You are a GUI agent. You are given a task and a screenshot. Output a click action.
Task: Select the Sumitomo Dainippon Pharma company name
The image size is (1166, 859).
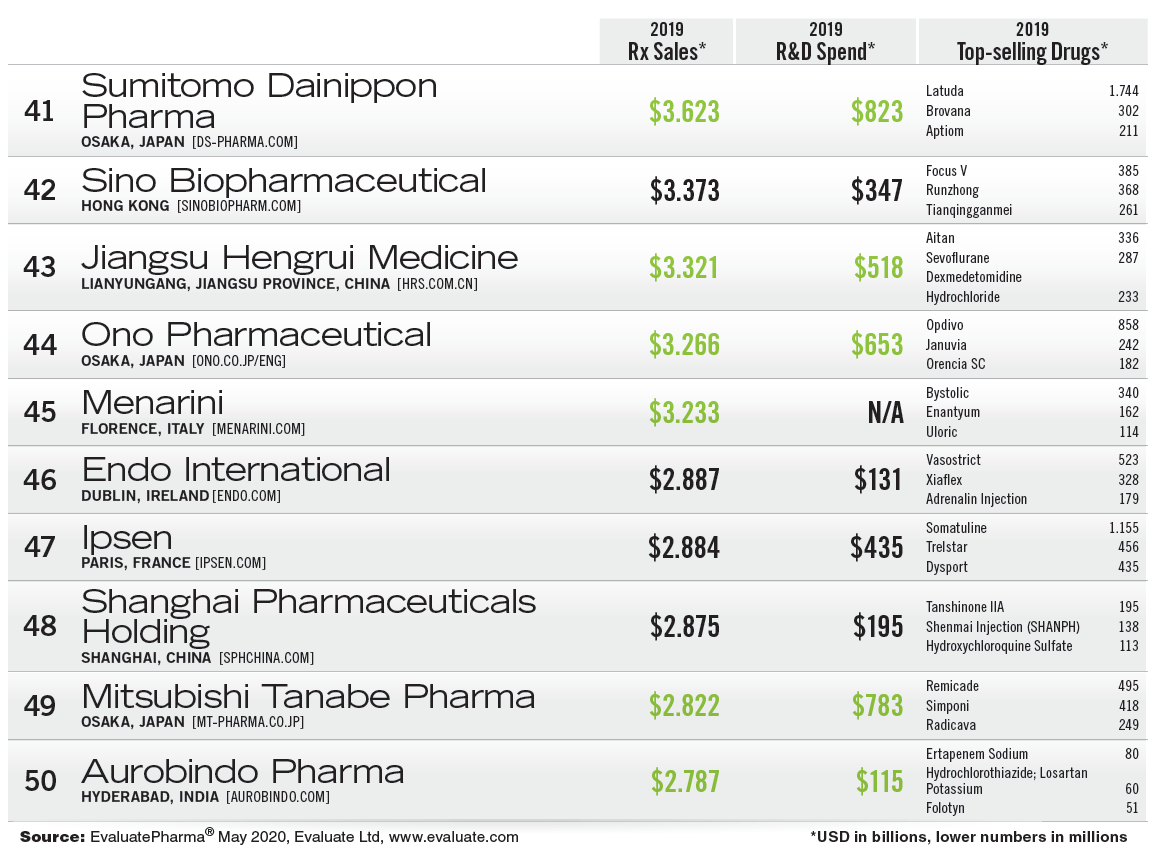[x=259, y=100]
